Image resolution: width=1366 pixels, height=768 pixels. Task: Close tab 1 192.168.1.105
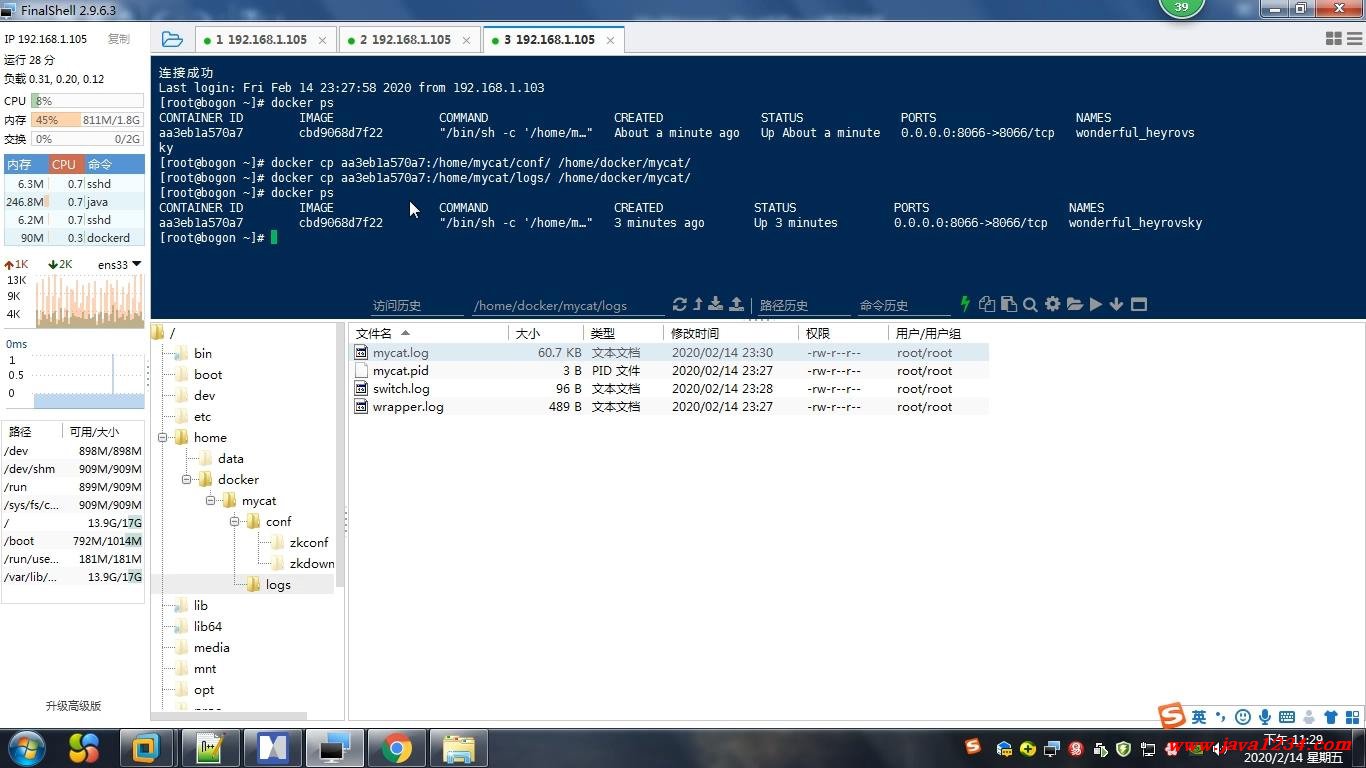(x=322, y=40)
